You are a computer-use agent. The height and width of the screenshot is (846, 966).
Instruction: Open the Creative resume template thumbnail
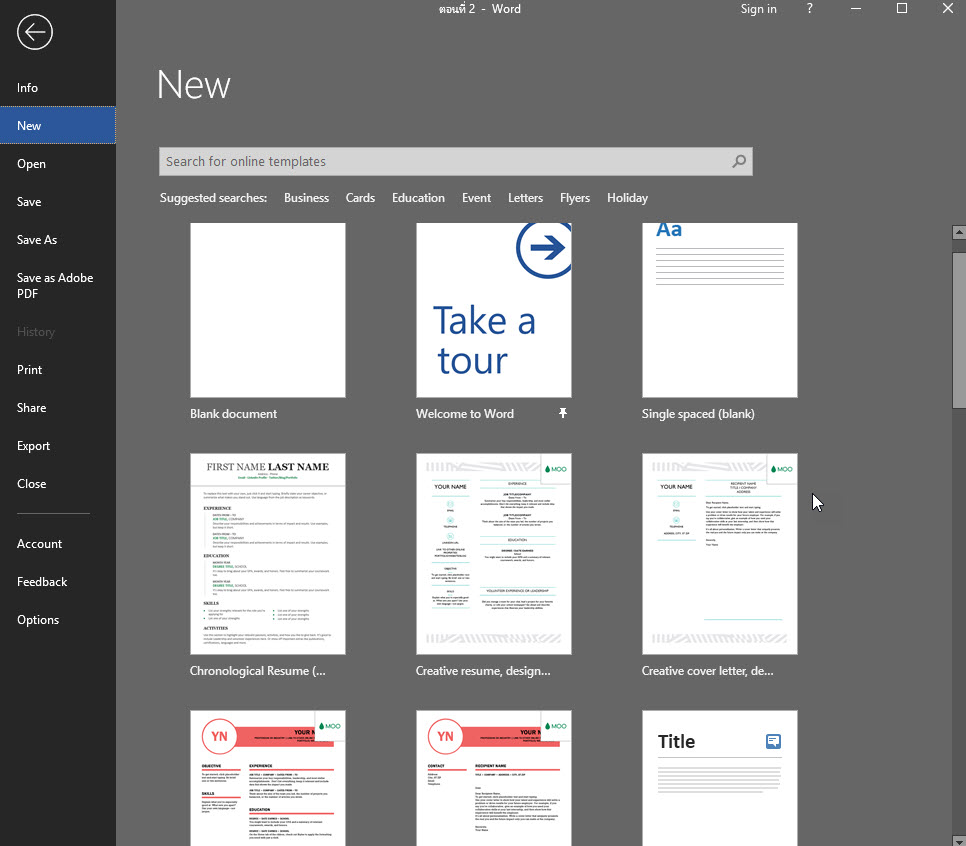click(493, 554)
